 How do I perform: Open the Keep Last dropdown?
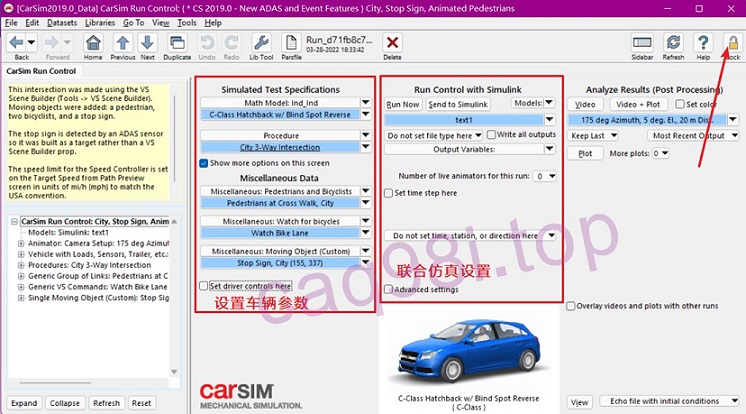point(593,136)
